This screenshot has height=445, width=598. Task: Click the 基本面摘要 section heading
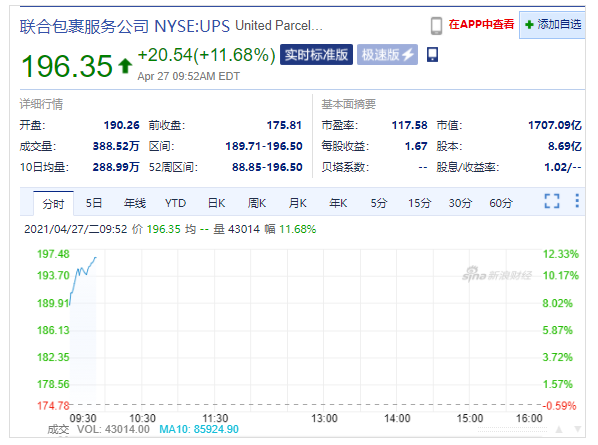pyautogui.click(x=349, y=104)
